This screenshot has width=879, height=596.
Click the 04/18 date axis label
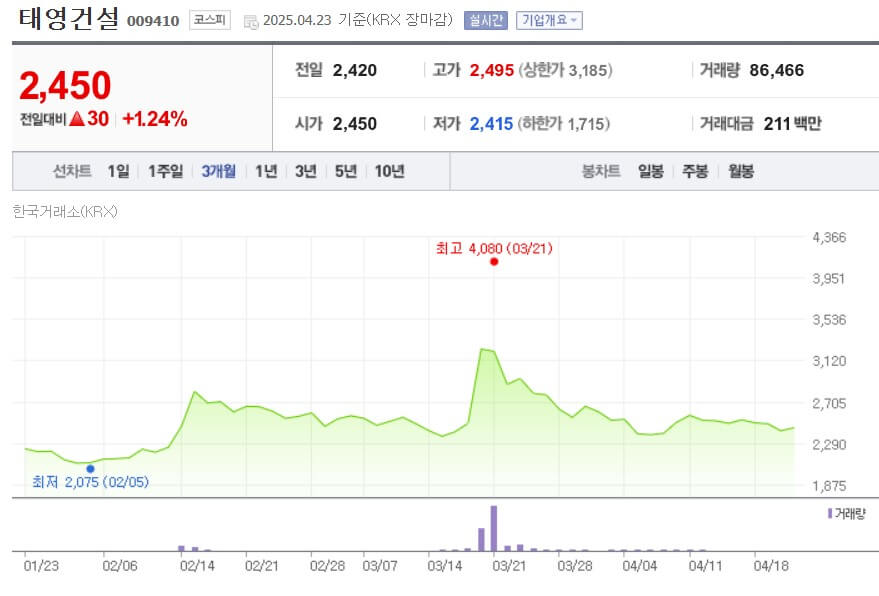pos(771,566)
